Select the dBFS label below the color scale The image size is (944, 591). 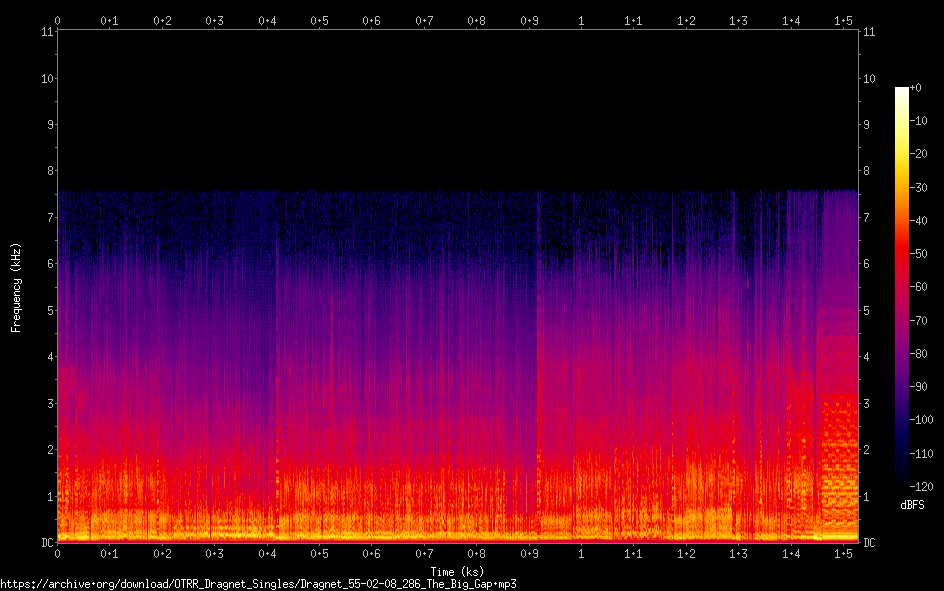(x=912, y=506)
